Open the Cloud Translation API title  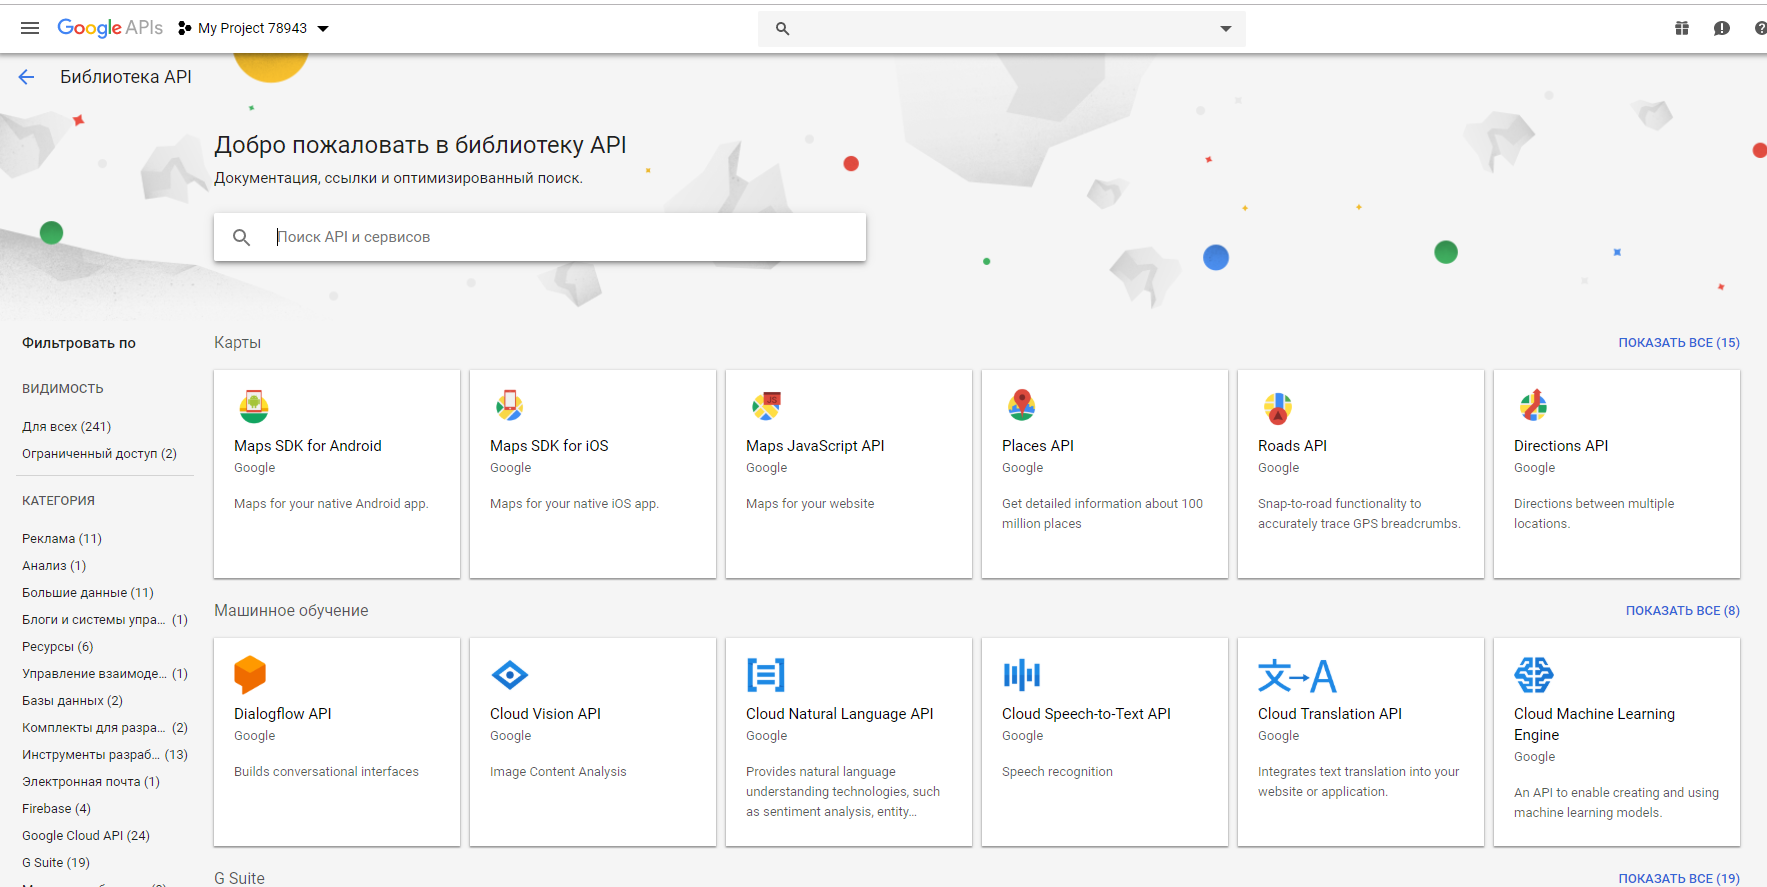1330,714
